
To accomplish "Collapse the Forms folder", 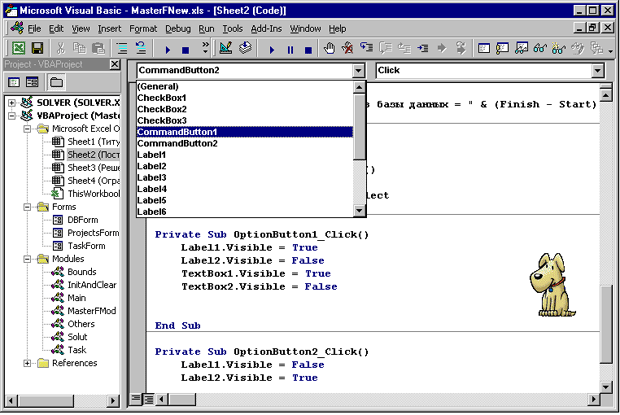I will (27, 207).
